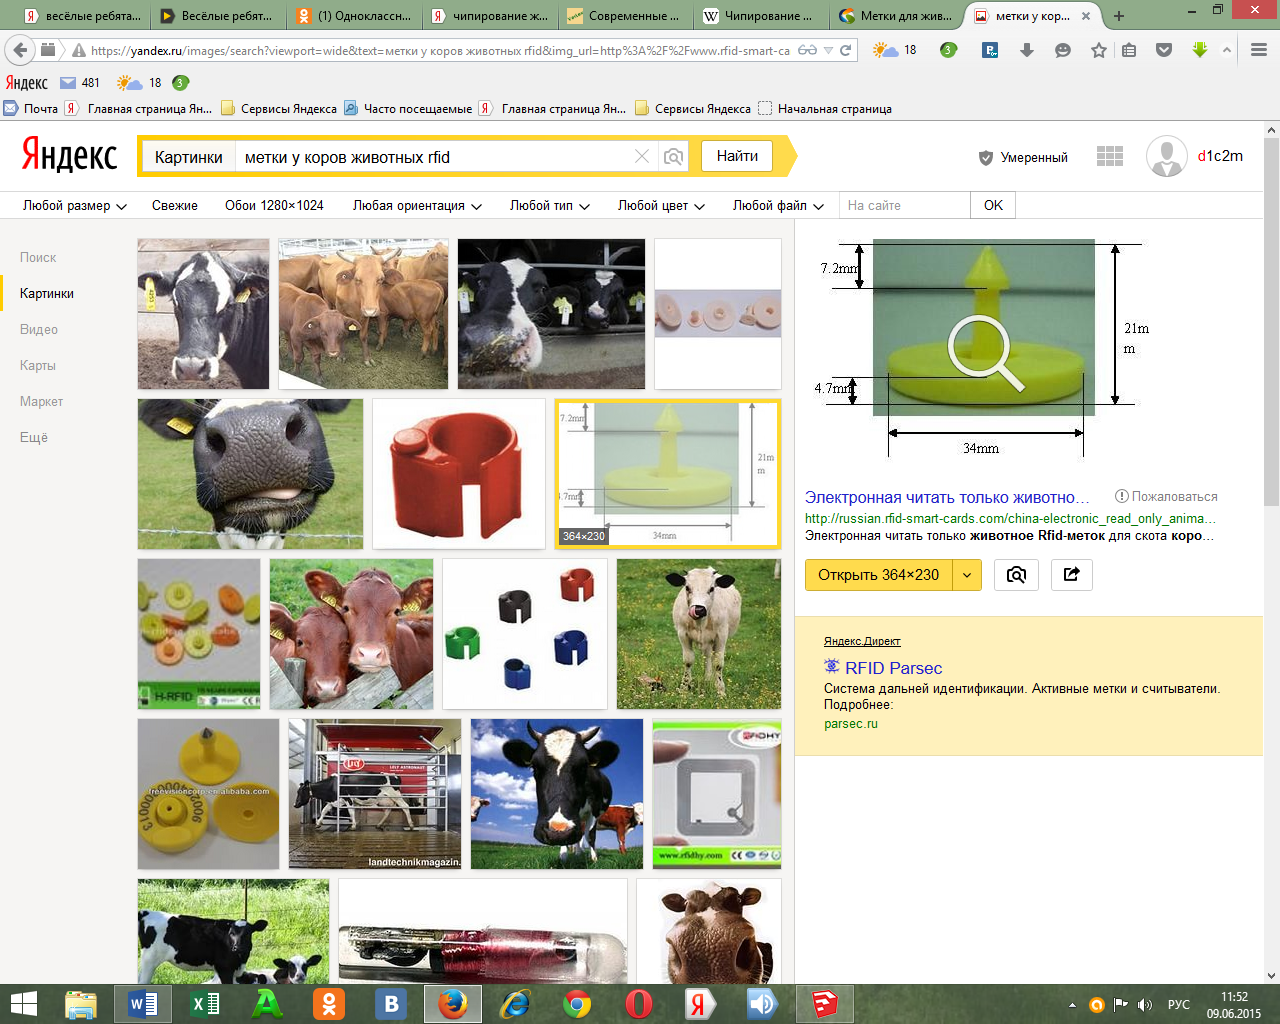Open the Odnoklassniki app in taskbar
Viewport: 1280px width, 1024px height.
click(x=329, y=1004)
